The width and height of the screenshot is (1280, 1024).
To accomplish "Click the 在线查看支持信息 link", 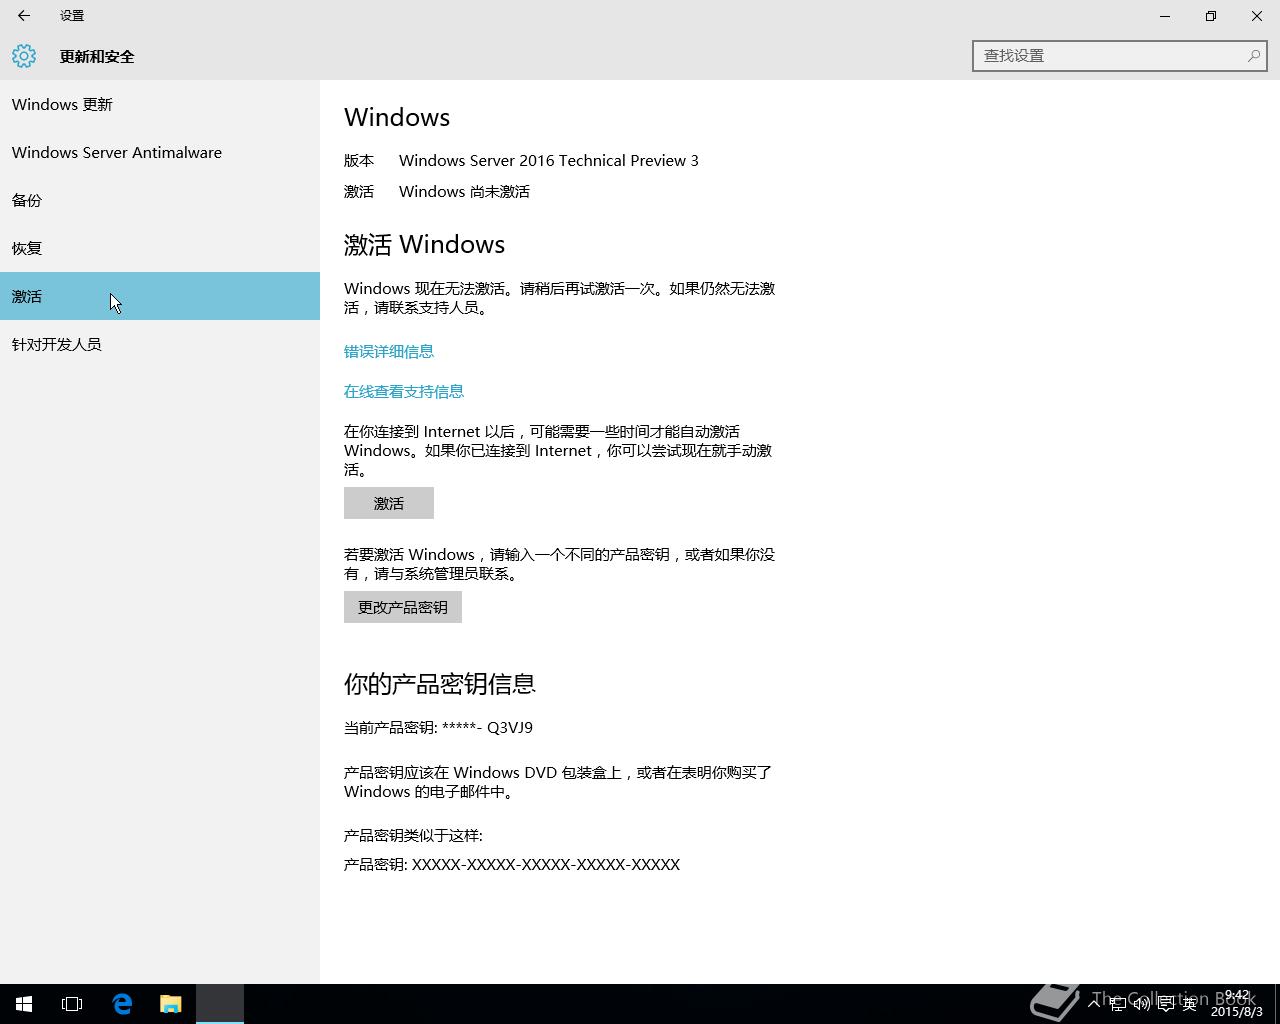I will point(404,391).
